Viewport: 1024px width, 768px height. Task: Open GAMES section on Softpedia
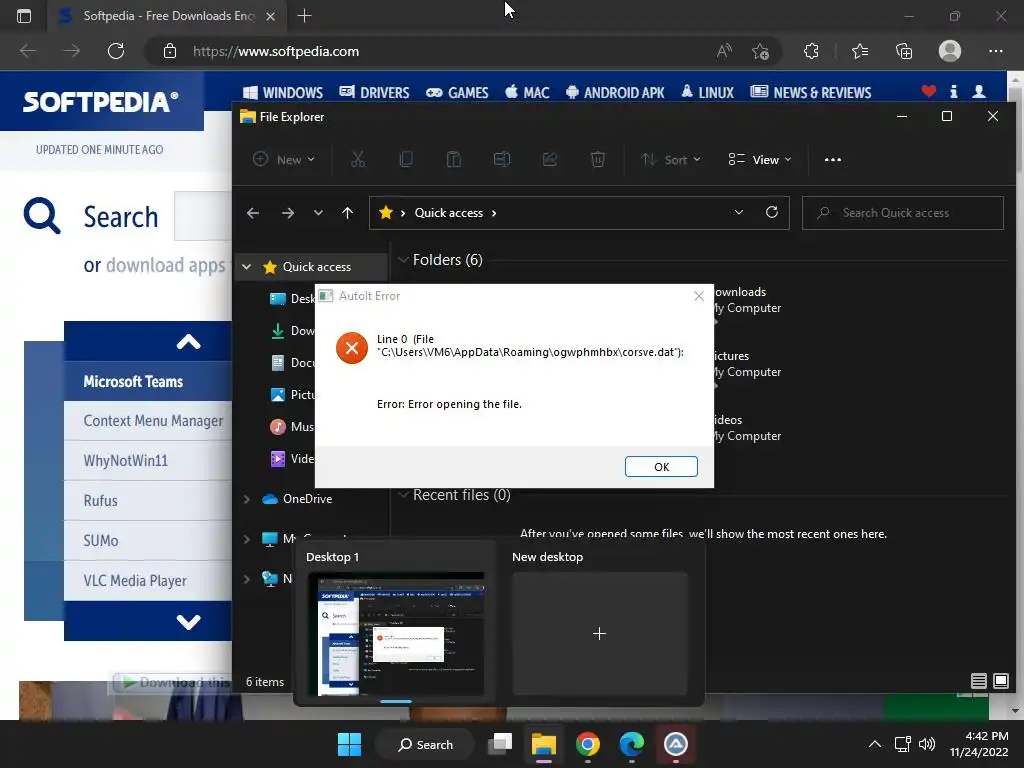457,93
